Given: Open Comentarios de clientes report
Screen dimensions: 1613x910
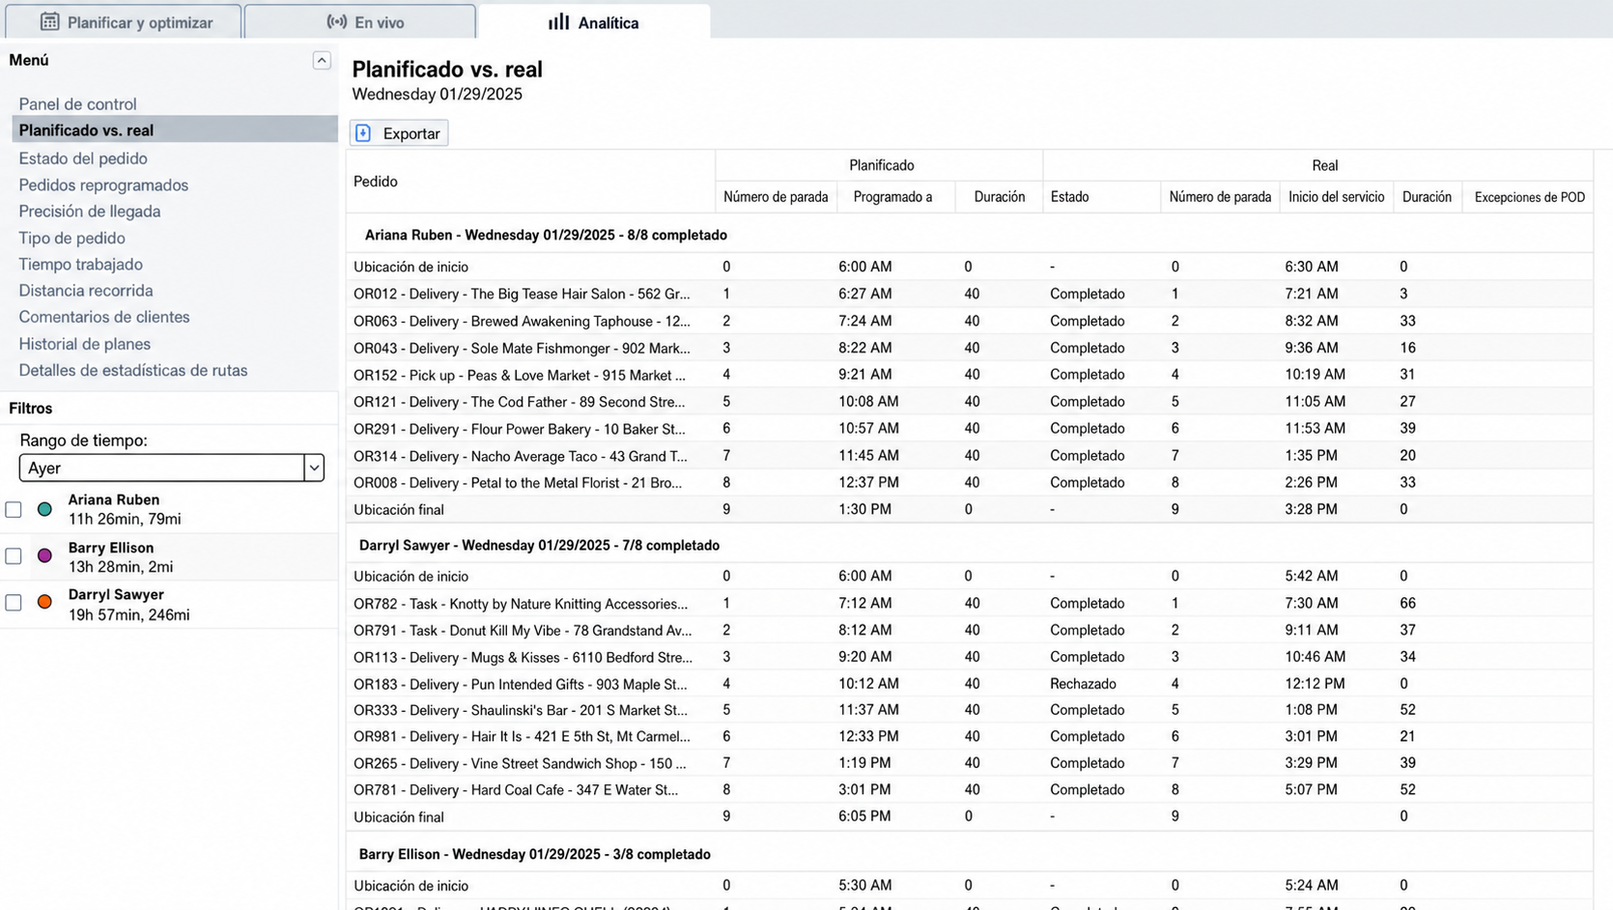Looking at the screenshot, I should coord(104,317).
